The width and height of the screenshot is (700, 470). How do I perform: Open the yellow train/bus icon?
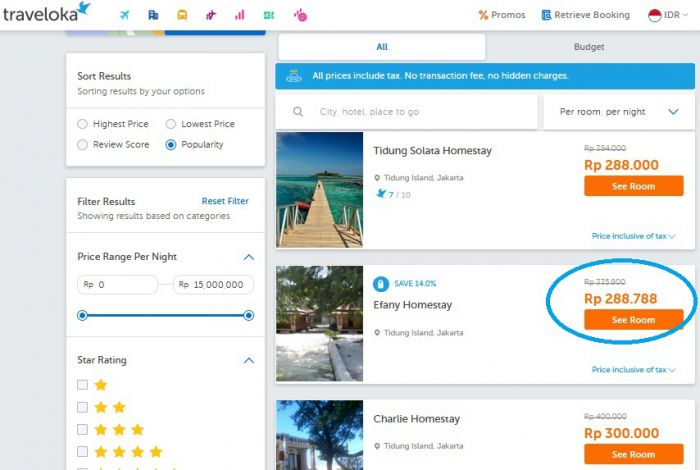[x=182, y=15]
